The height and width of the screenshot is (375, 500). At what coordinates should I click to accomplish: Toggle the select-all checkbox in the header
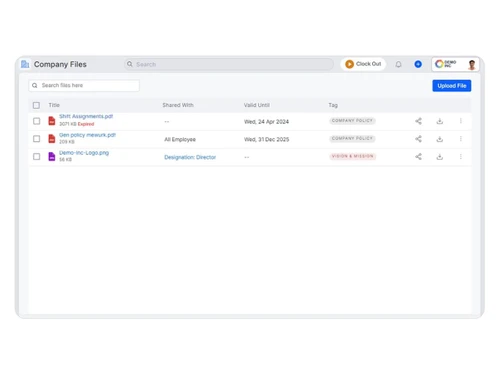point(36,105)
